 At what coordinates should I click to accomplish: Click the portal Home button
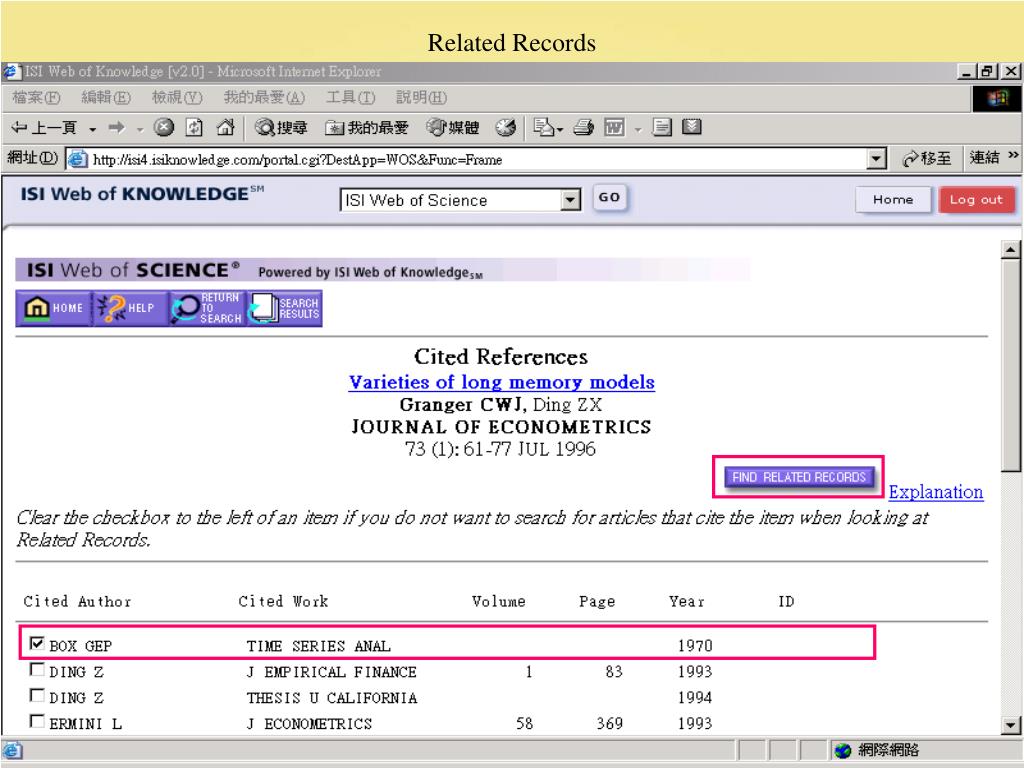coord(893,200)
